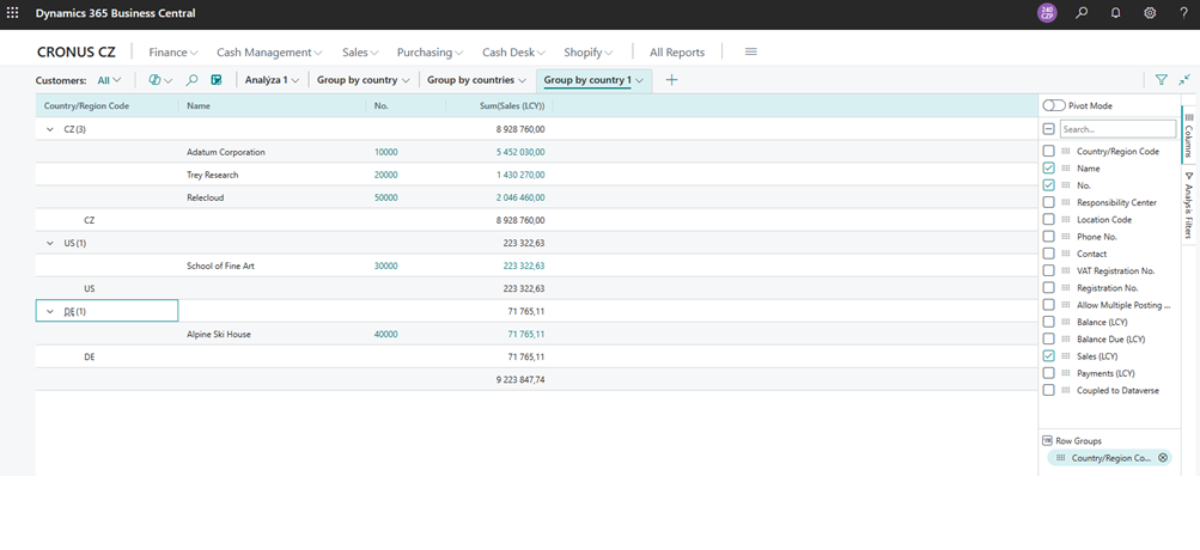Open customer number 40000
Image resolution: width=1200 pixels, height=550 pixels.
(x=386, y=334)
